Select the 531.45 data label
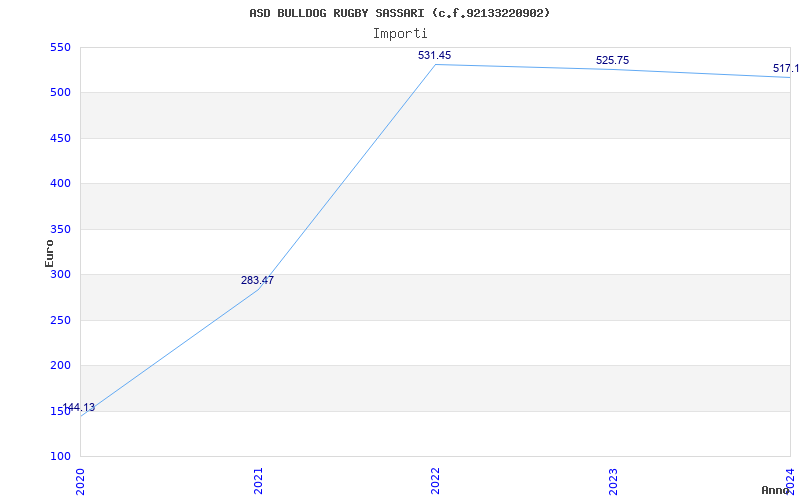Viewport: 800px width, 500px height. (434, 56)
